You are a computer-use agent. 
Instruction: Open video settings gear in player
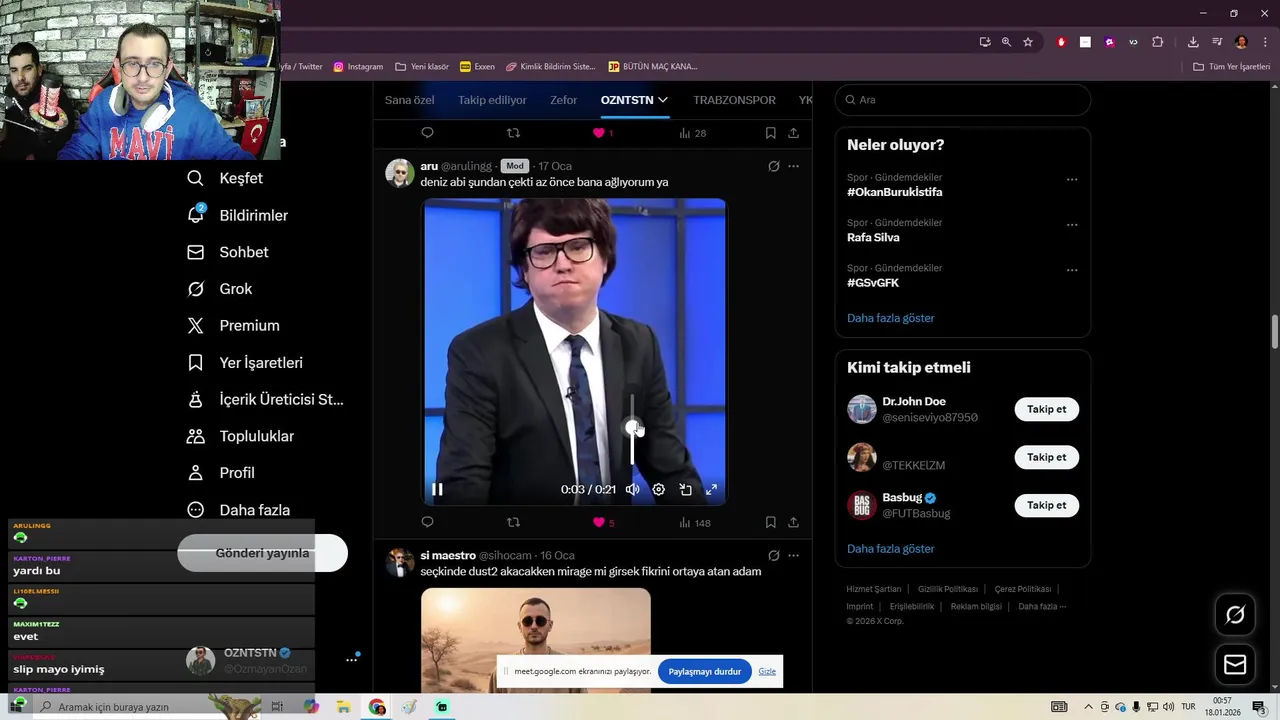tap(659, 489)
